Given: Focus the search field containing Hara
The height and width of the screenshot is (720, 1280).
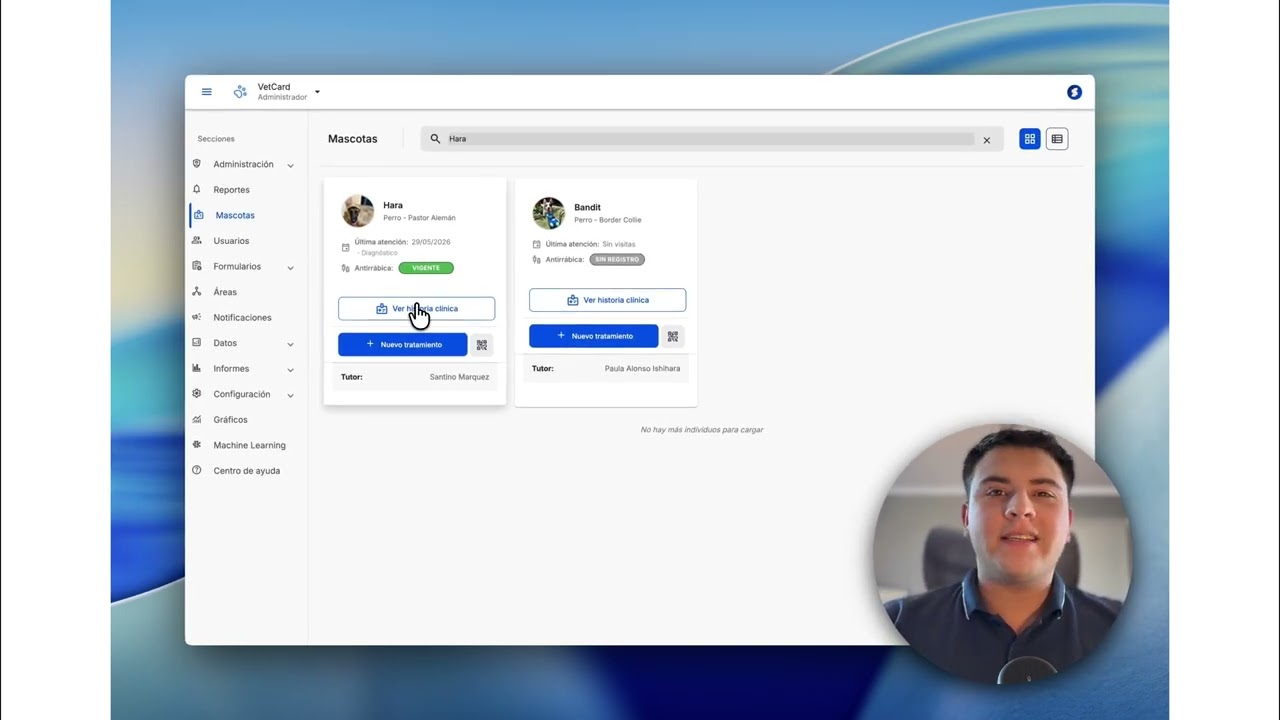Looking at the screenshot, I should coord(710,139).
